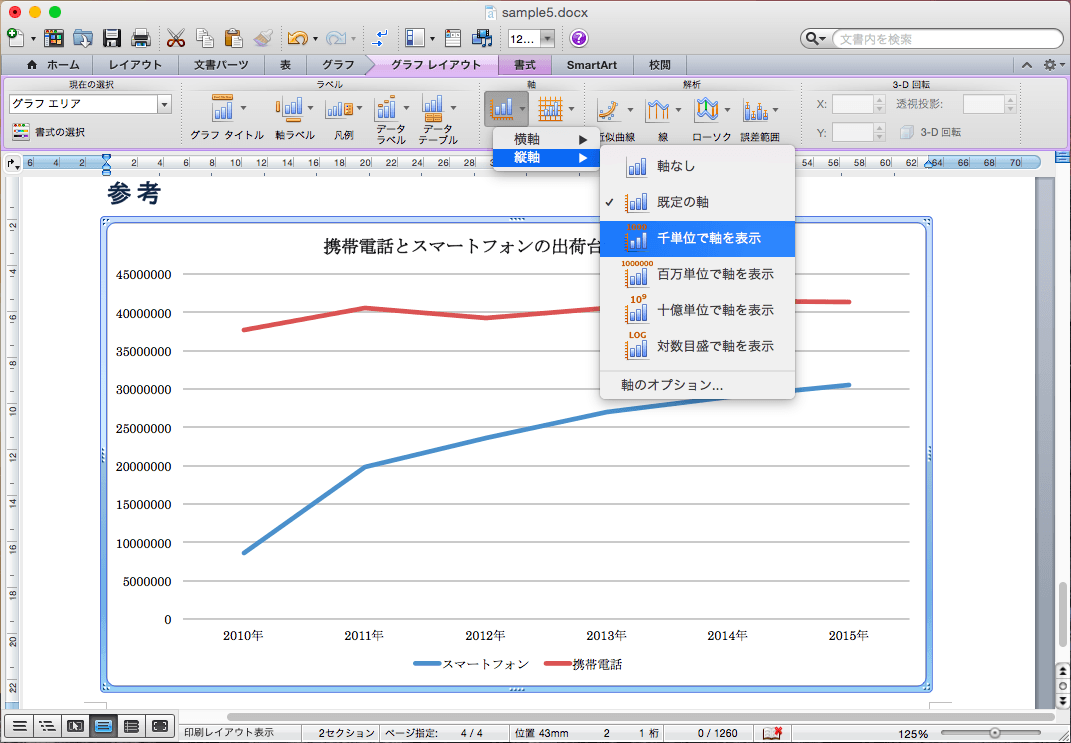Click the Gridlines icon in Axes group
1071x743 pixels.
(551, 109)
